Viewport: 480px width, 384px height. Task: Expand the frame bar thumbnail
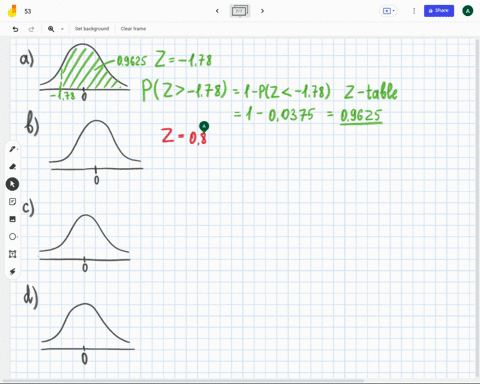(240, 11)
